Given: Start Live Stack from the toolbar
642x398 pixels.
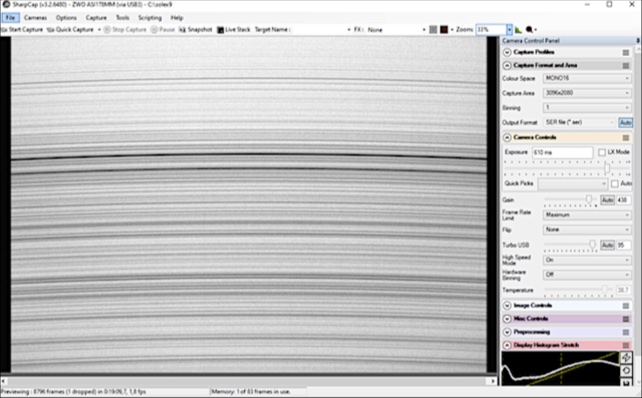Looking at the screenshot, I should (233, 29).
